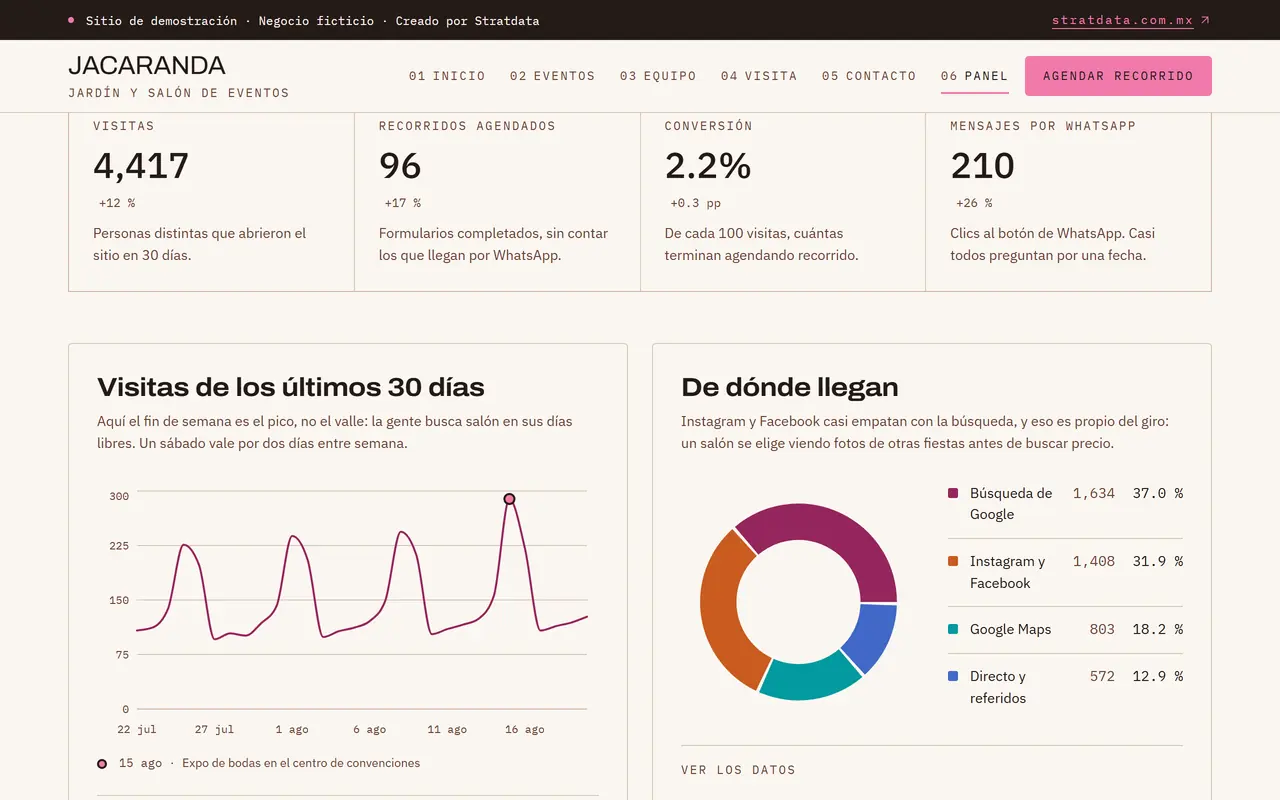Open the 02 EVENTOS nav item
The width and height of the screenshot is (1280, 800).
tap(552, 76)
